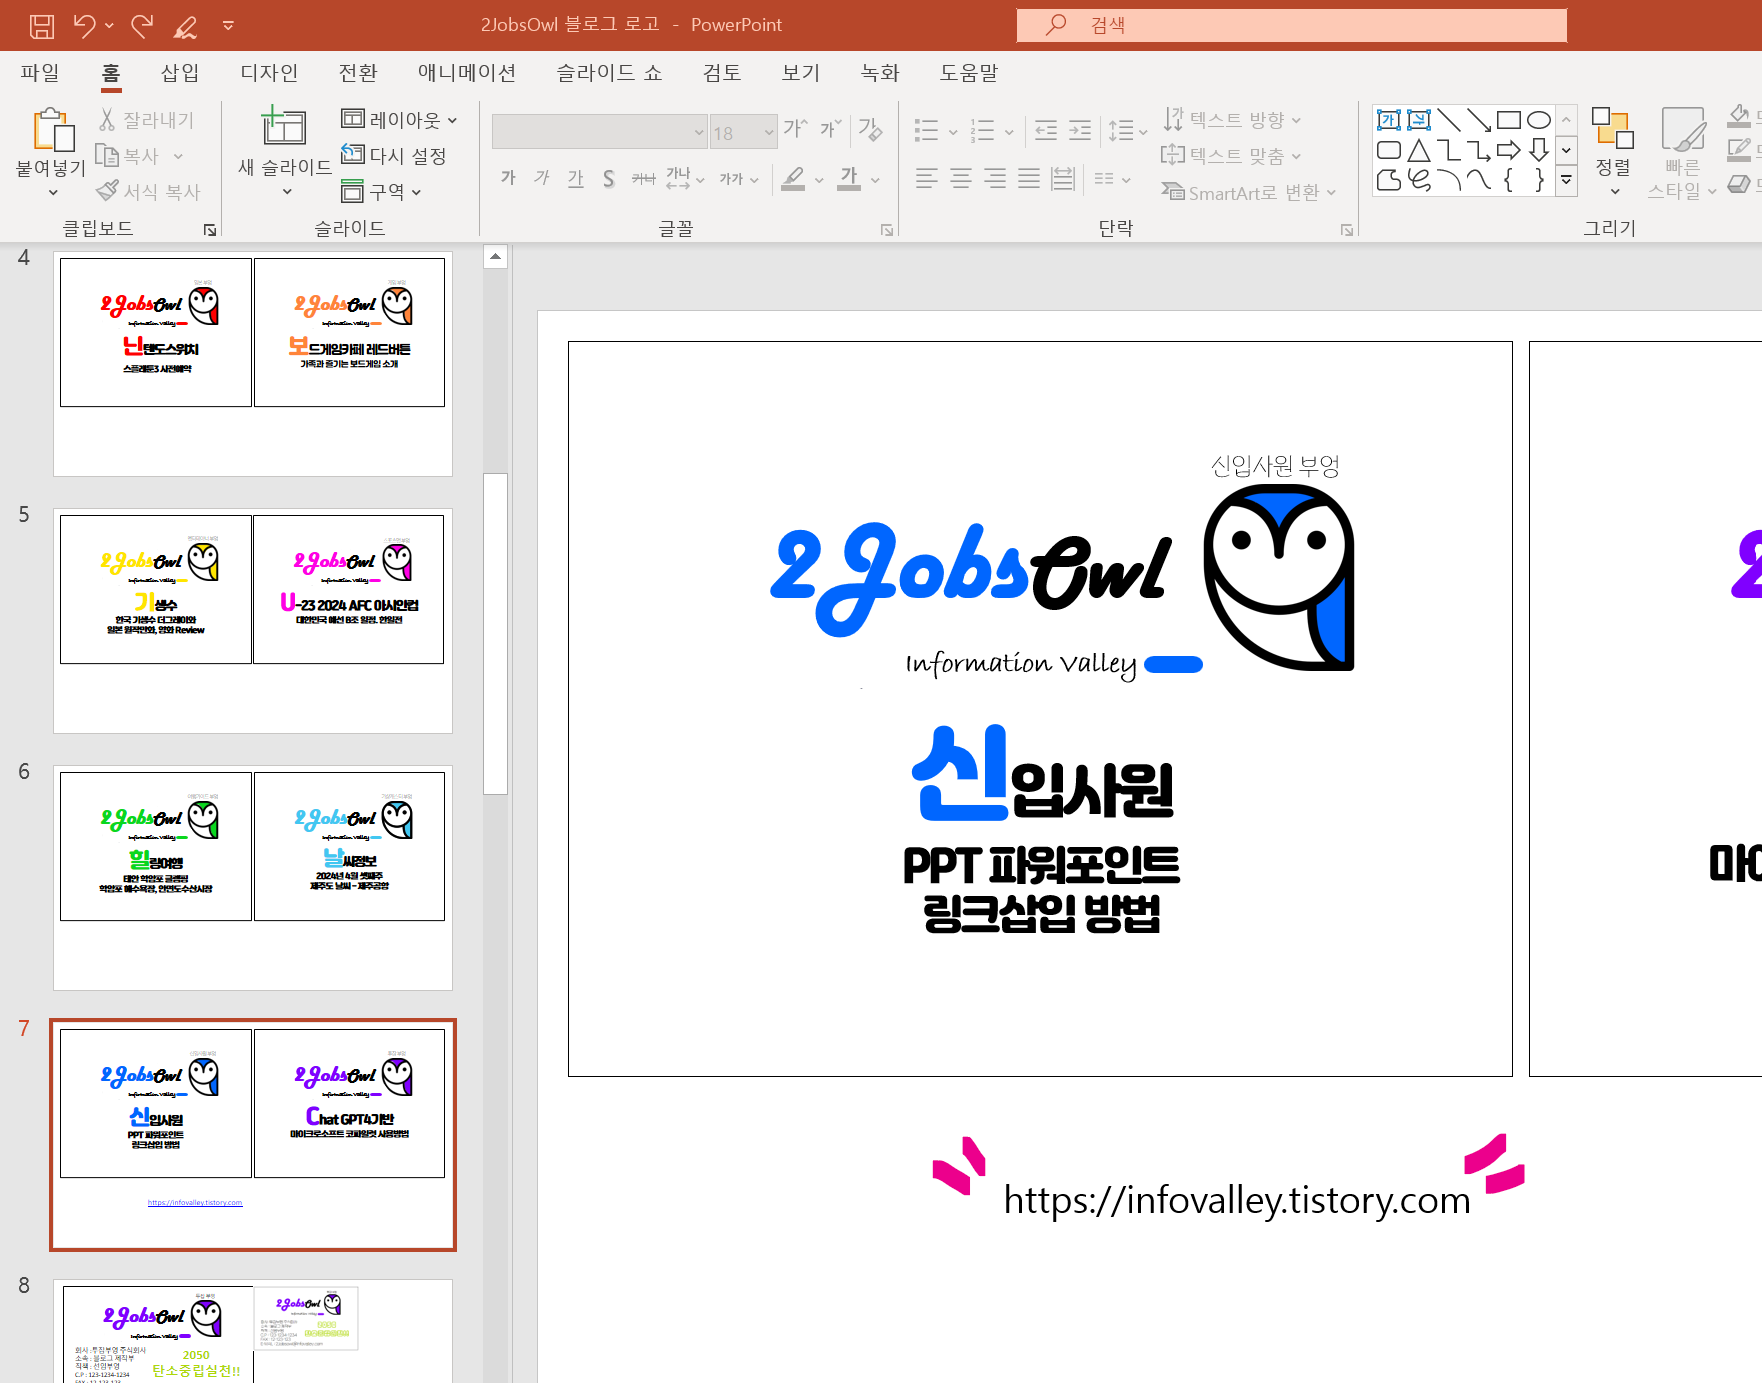Screen dimensions: 1762x1383
Task: Click the 검색 search box
Action: point(1292,25)
